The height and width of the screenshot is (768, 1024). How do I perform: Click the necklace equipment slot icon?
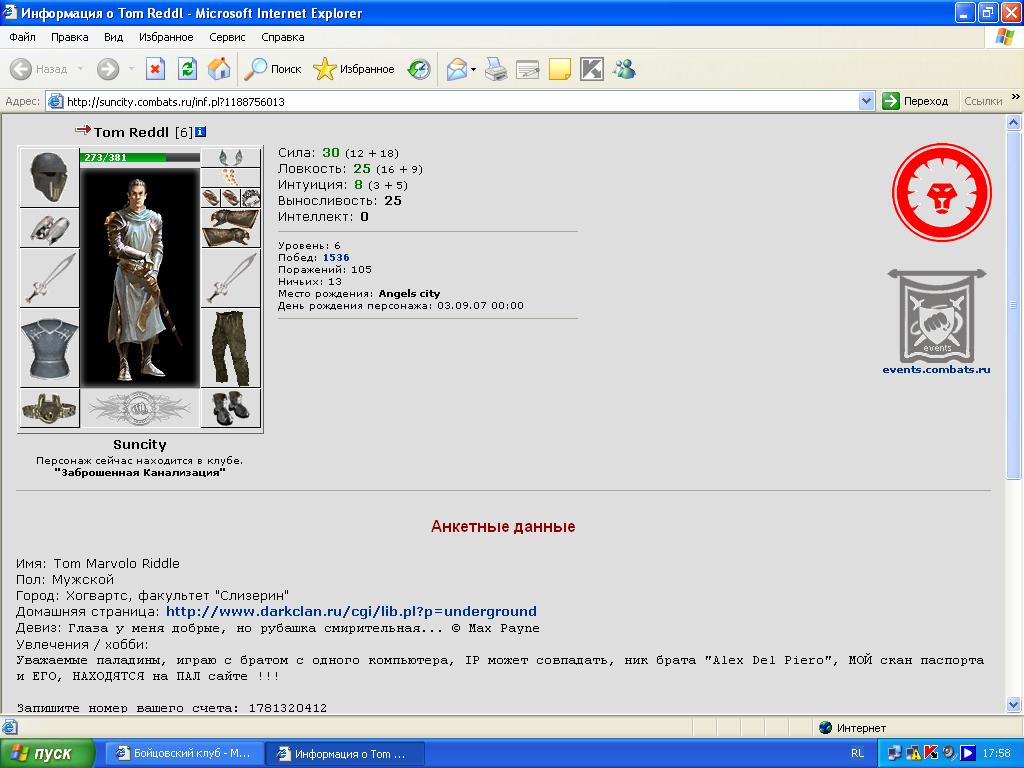pos(231,177)
